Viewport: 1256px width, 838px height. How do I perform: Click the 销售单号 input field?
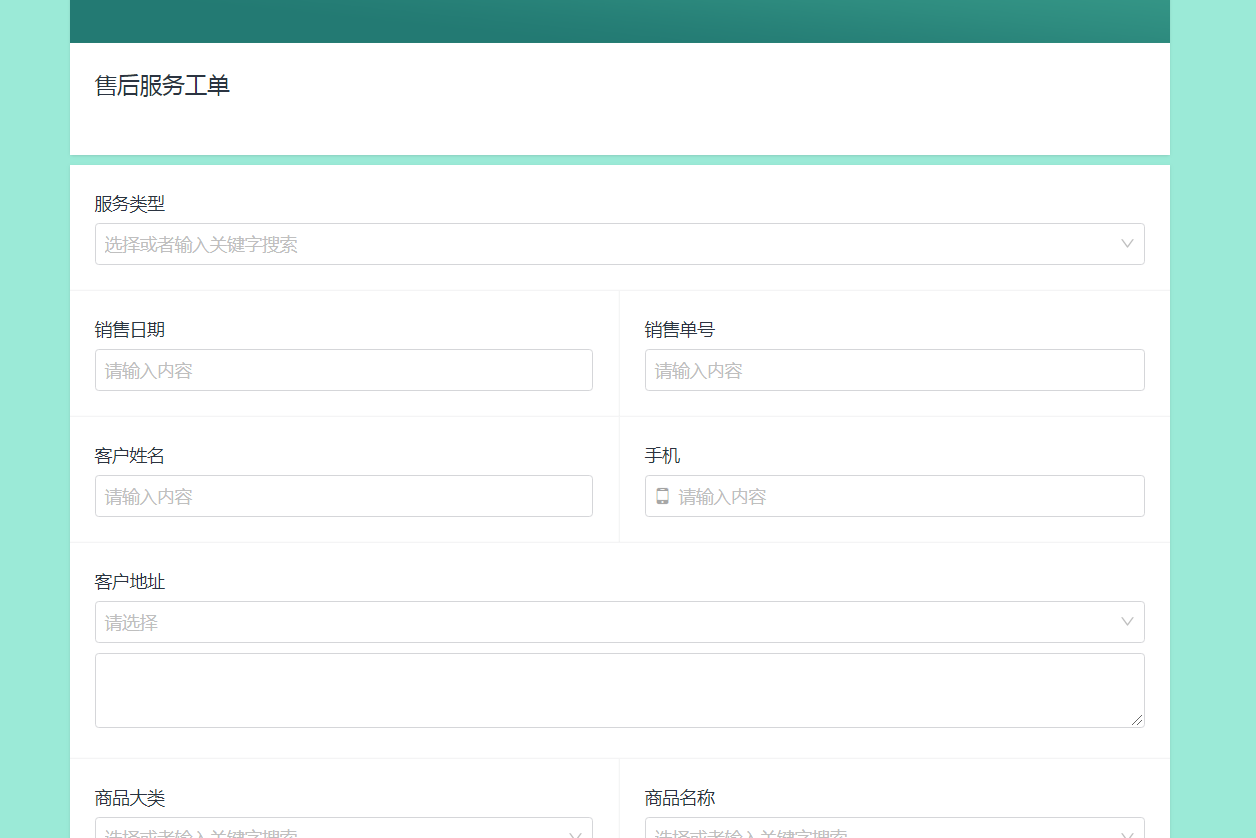[x=895, y=370]
